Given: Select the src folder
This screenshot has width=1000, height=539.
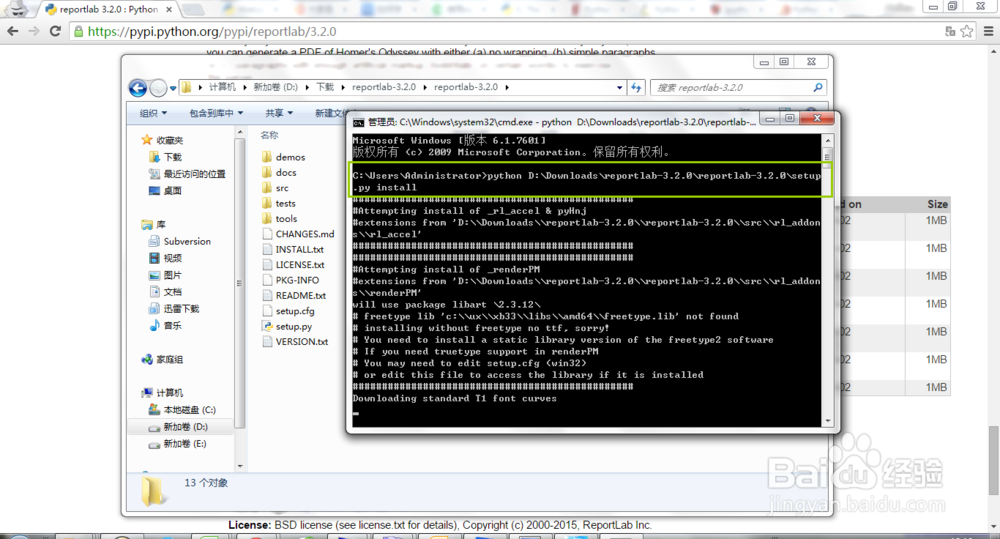Looking at the screenshot, I should (x=276, y=188).
